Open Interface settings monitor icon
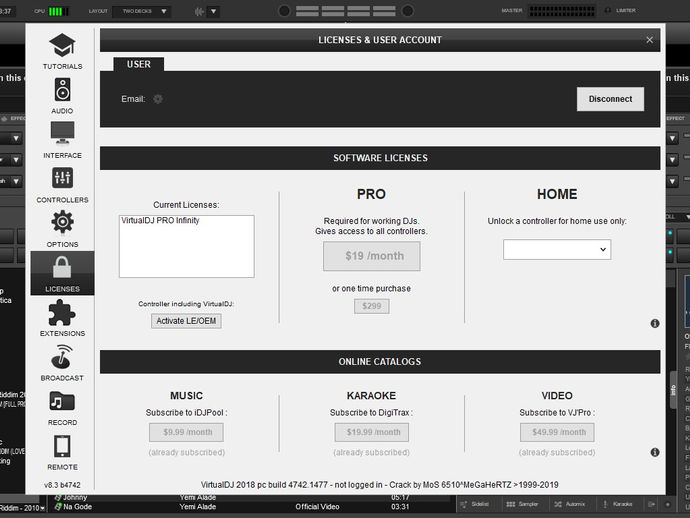690x518 pixels. pos(62,133)
